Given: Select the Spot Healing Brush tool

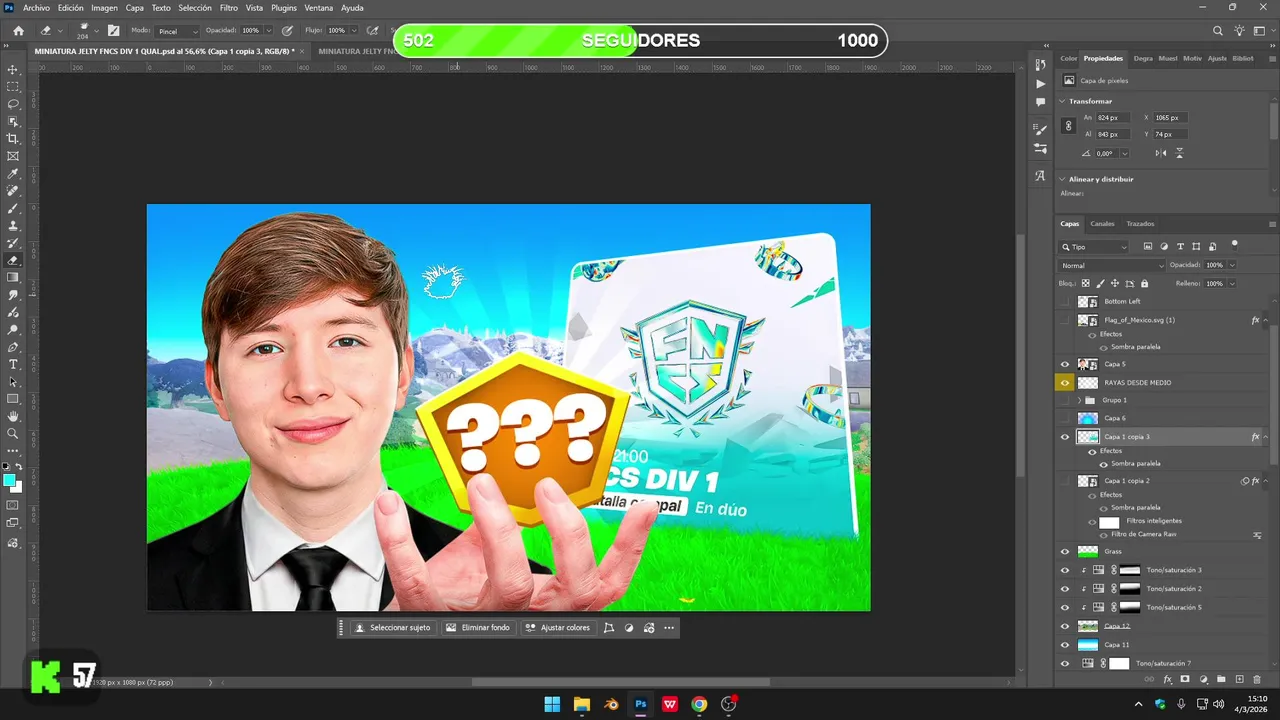Looking at the screenshot, I should 13,190.
